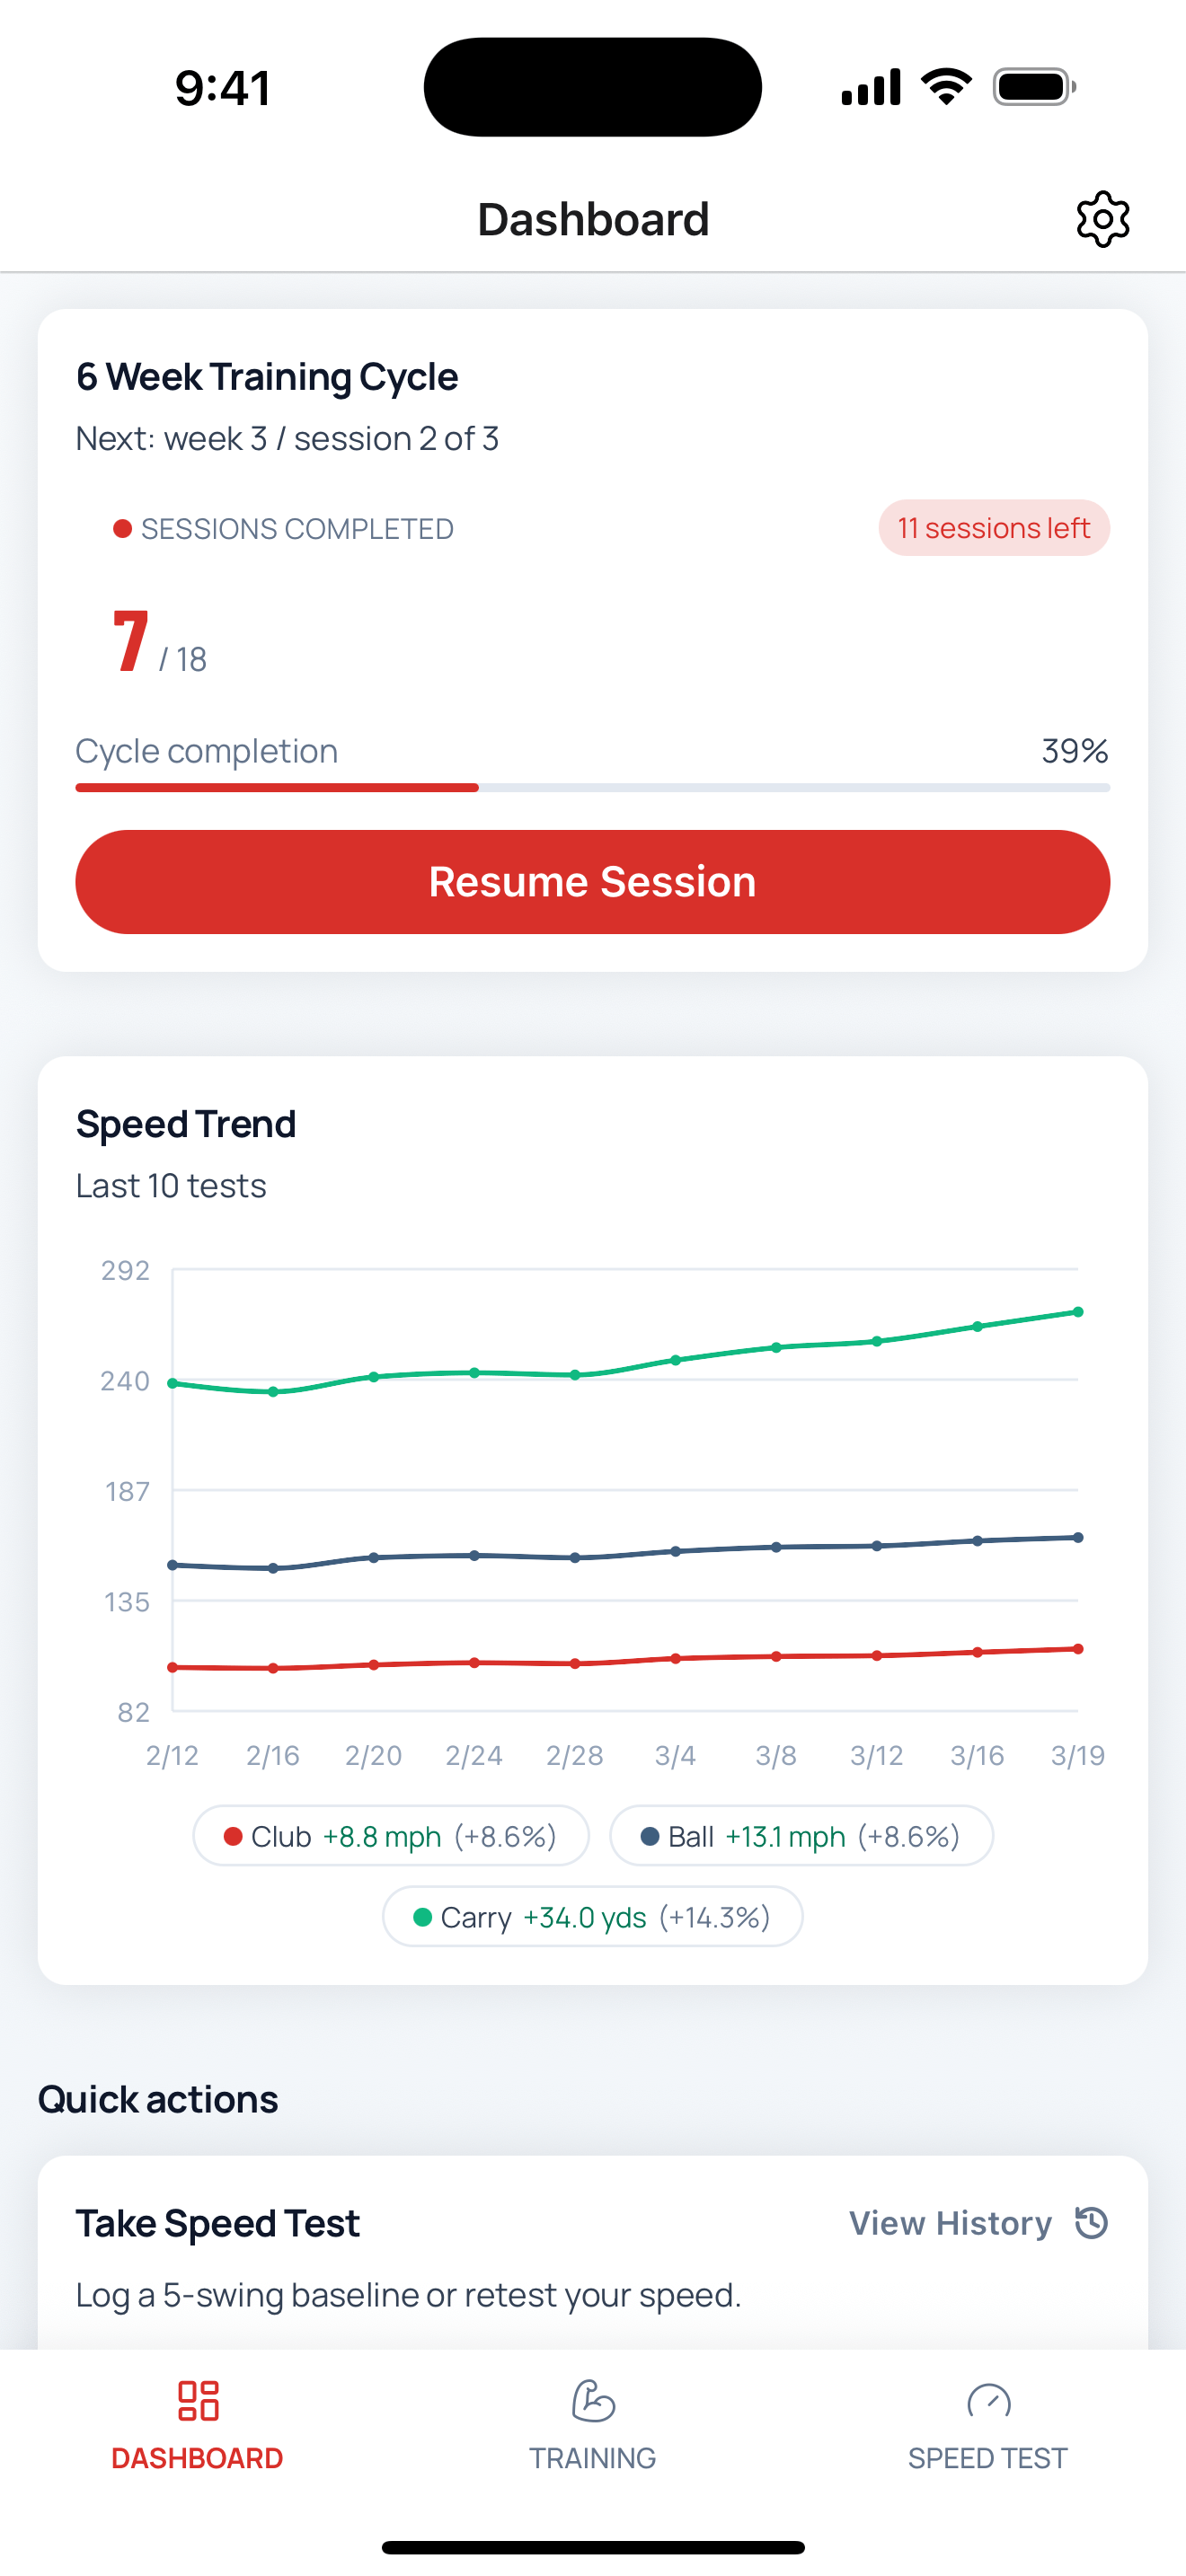Tap the 11 sessions left badge
This screenshot has height=2576, width=1186.
(x=994, y=527)
